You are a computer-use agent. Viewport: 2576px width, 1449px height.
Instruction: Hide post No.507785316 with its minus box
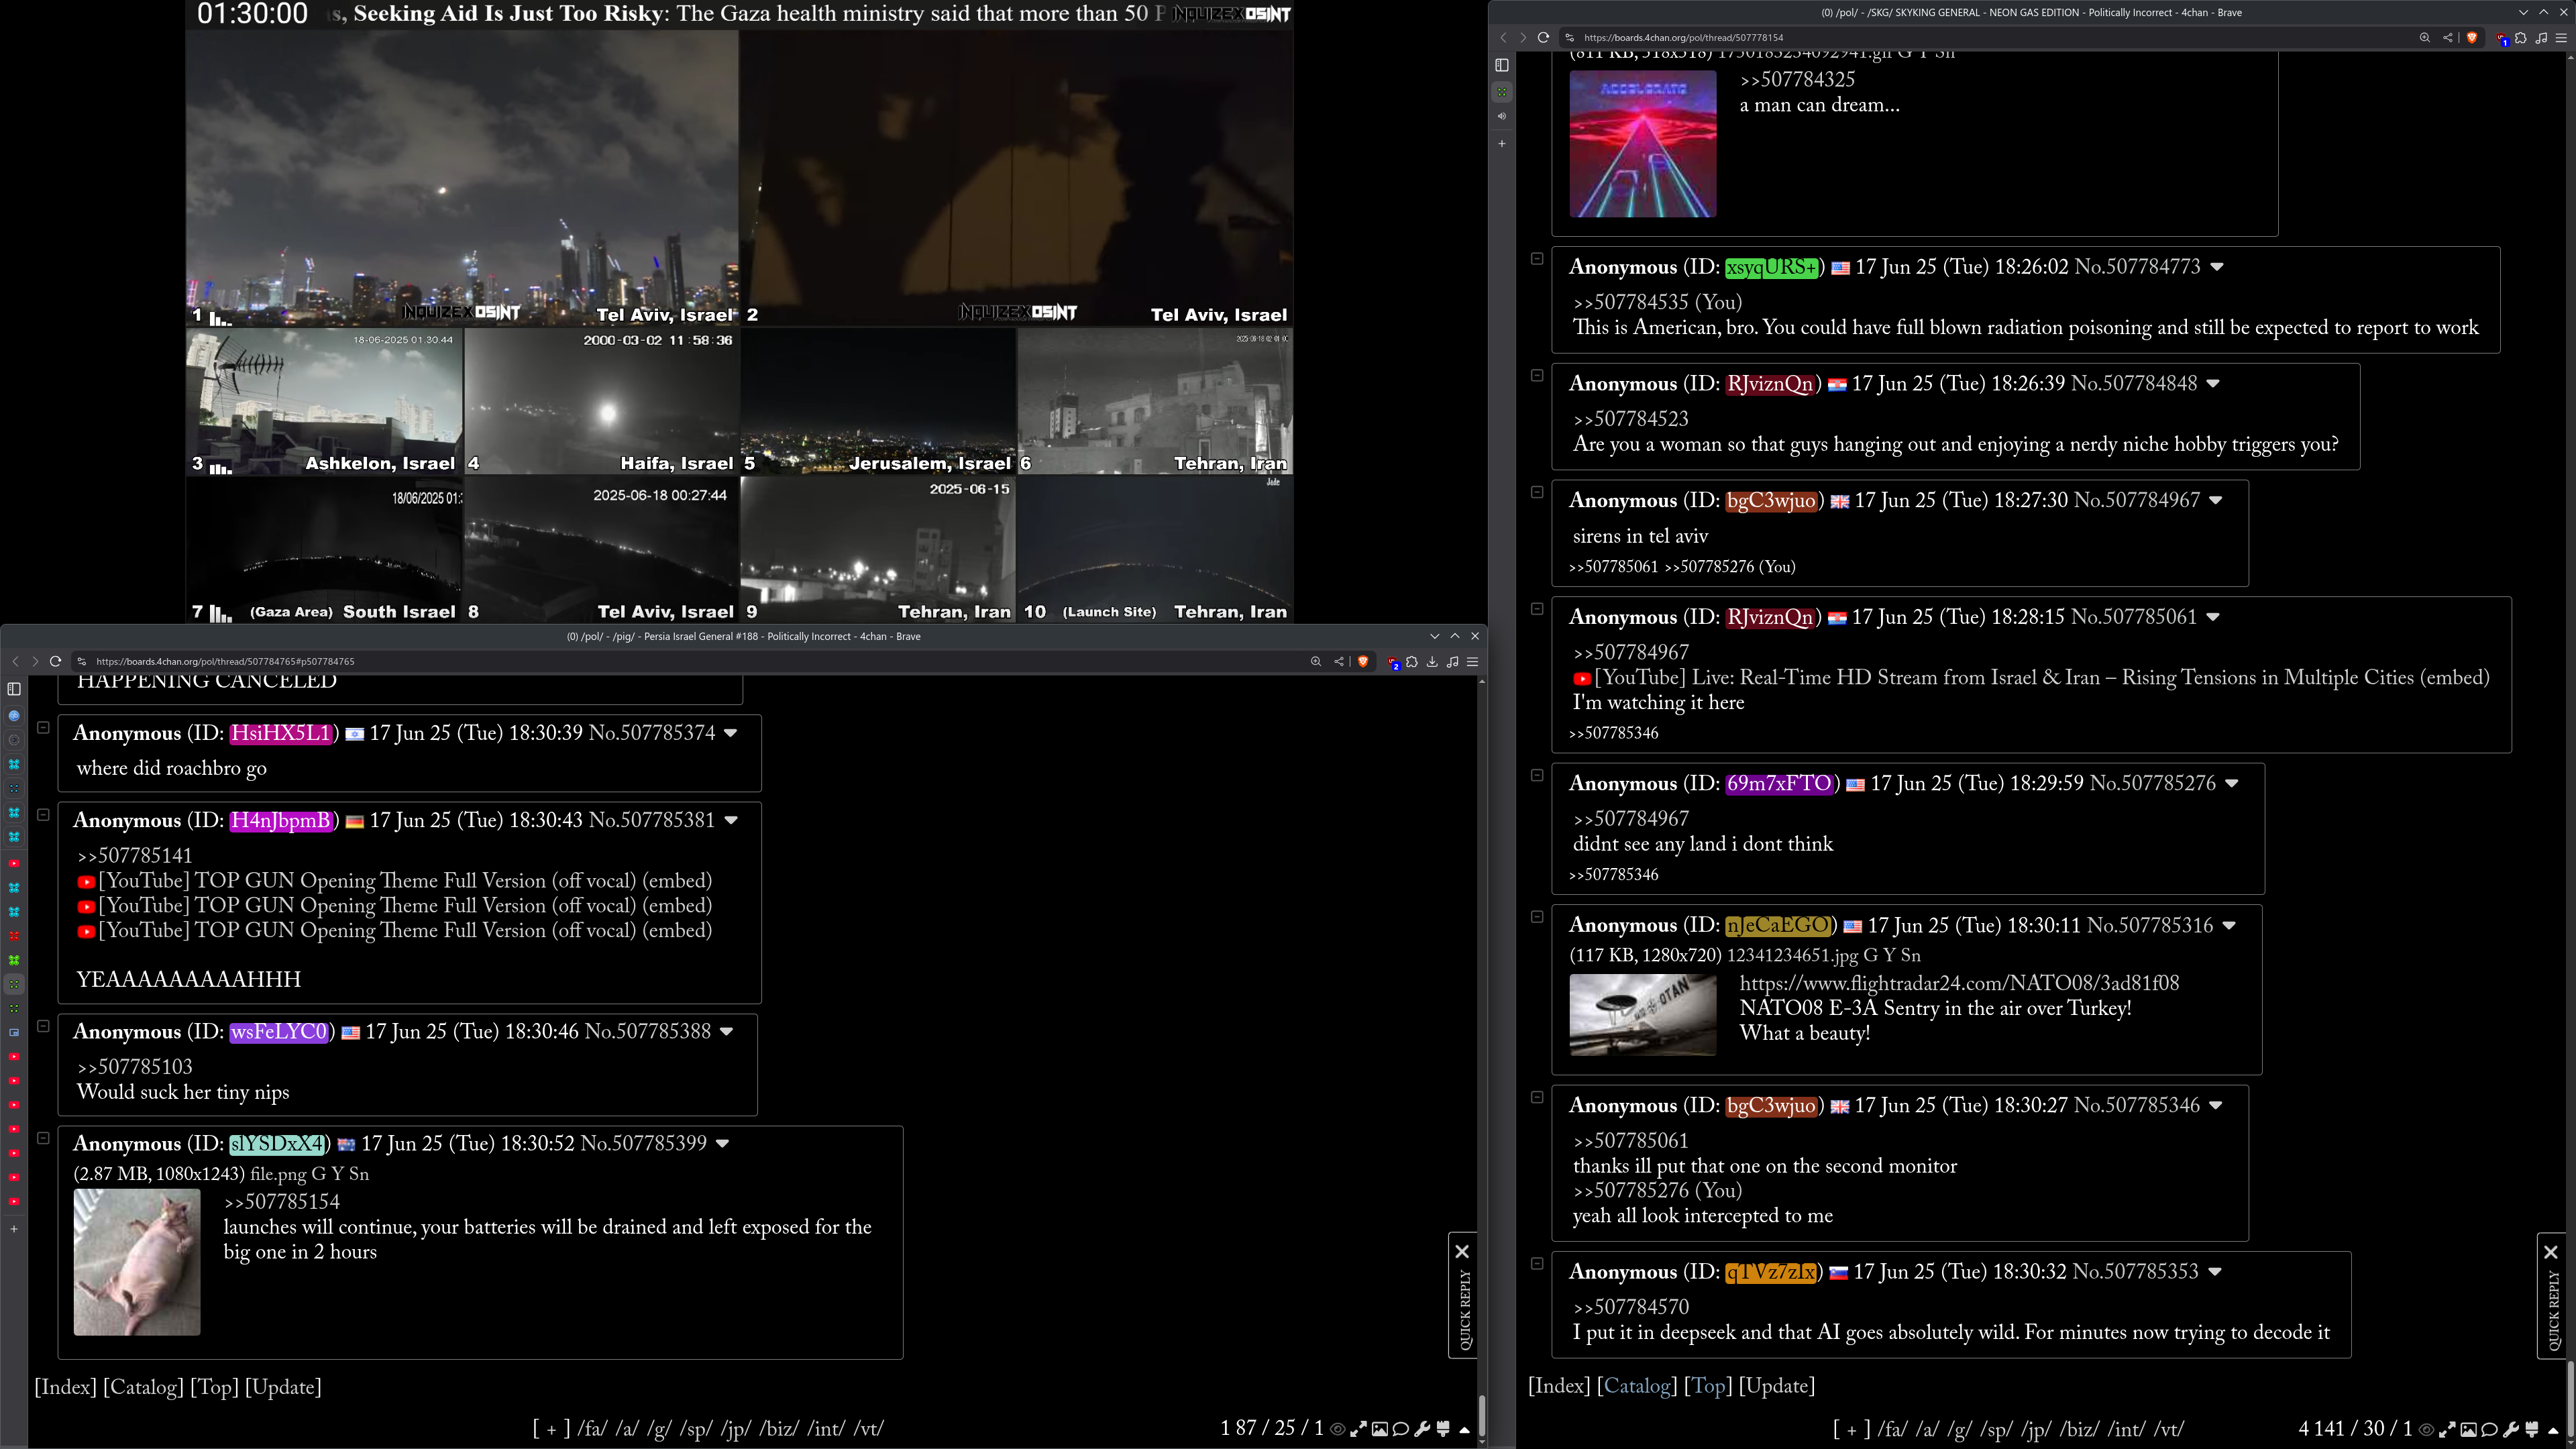pos(1537,917)
